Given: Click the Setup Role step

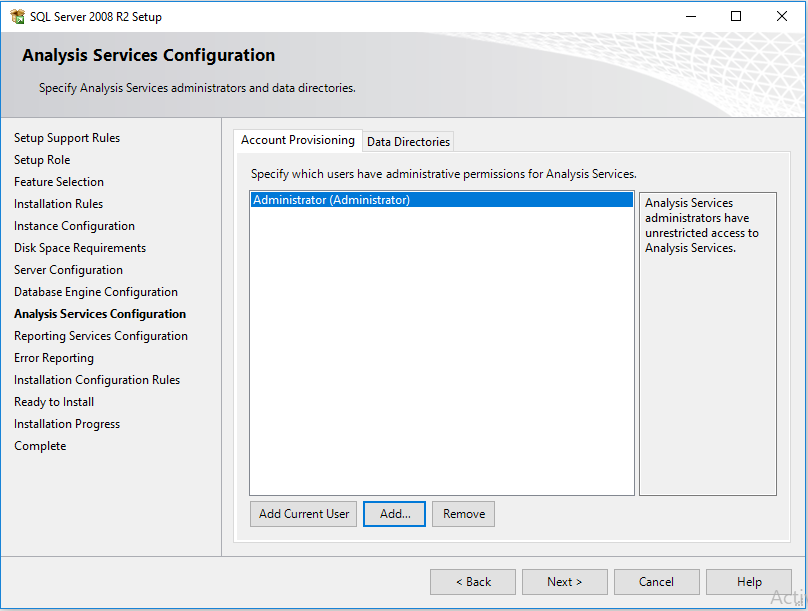Looking at the screenshot, I should point(42,160).
